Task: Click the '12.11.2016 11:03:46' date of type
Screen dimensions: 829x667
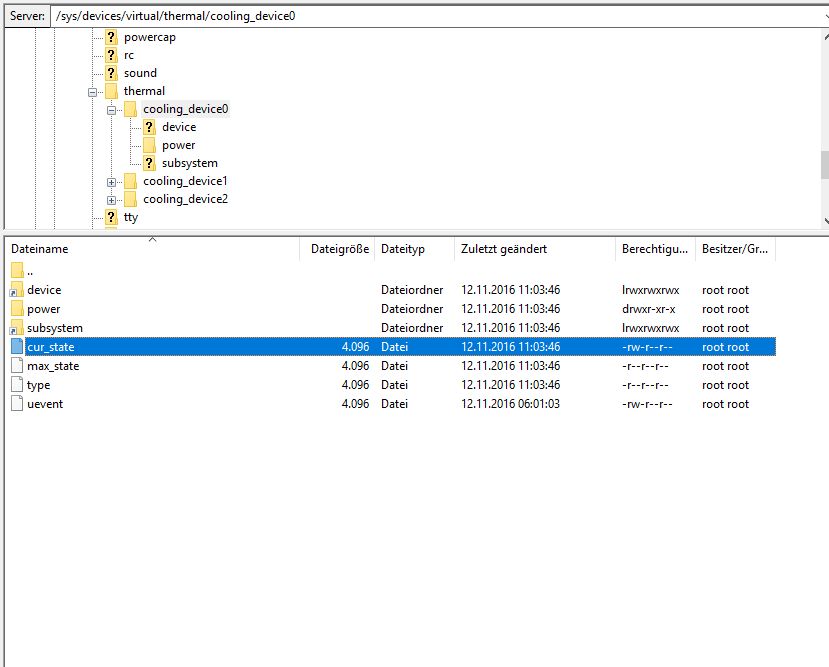Action: pyautogui.click(x=510, y=385)
